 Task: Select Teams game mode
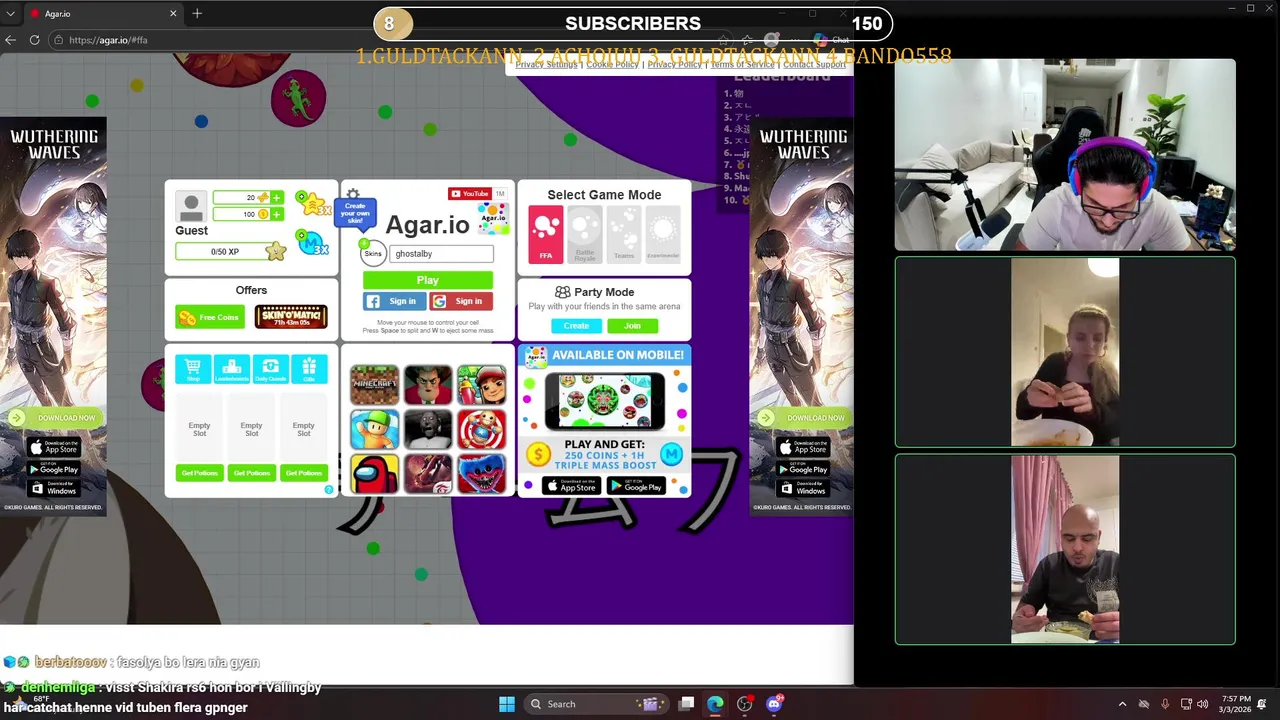click(624, 234)
